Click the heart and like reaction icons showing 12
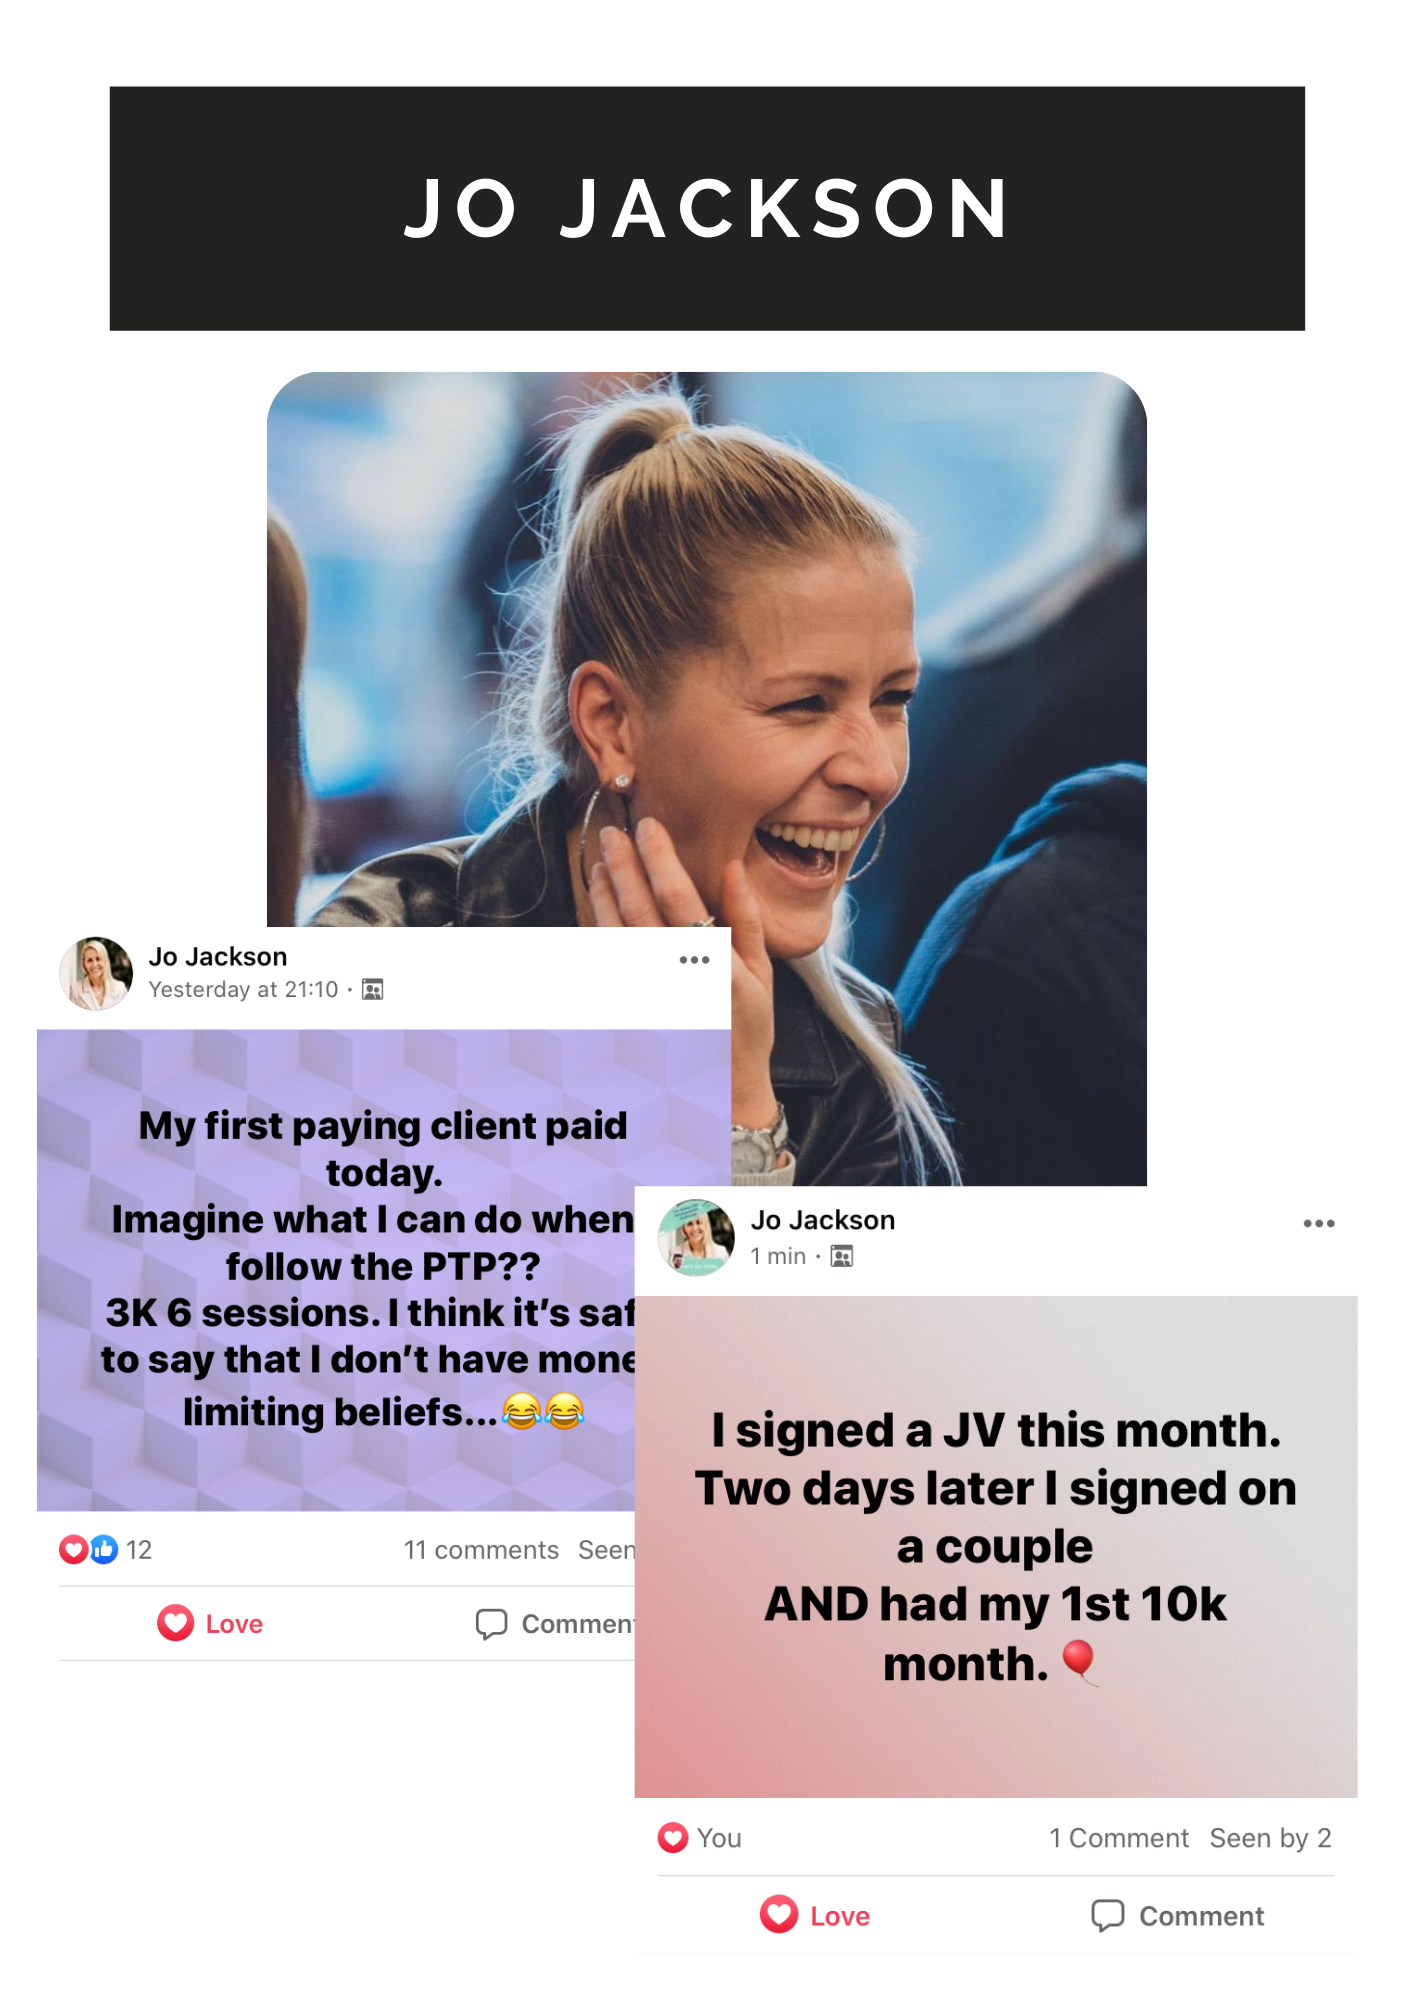Viewport: 1414px width, 2000px height. [89, 1550]
